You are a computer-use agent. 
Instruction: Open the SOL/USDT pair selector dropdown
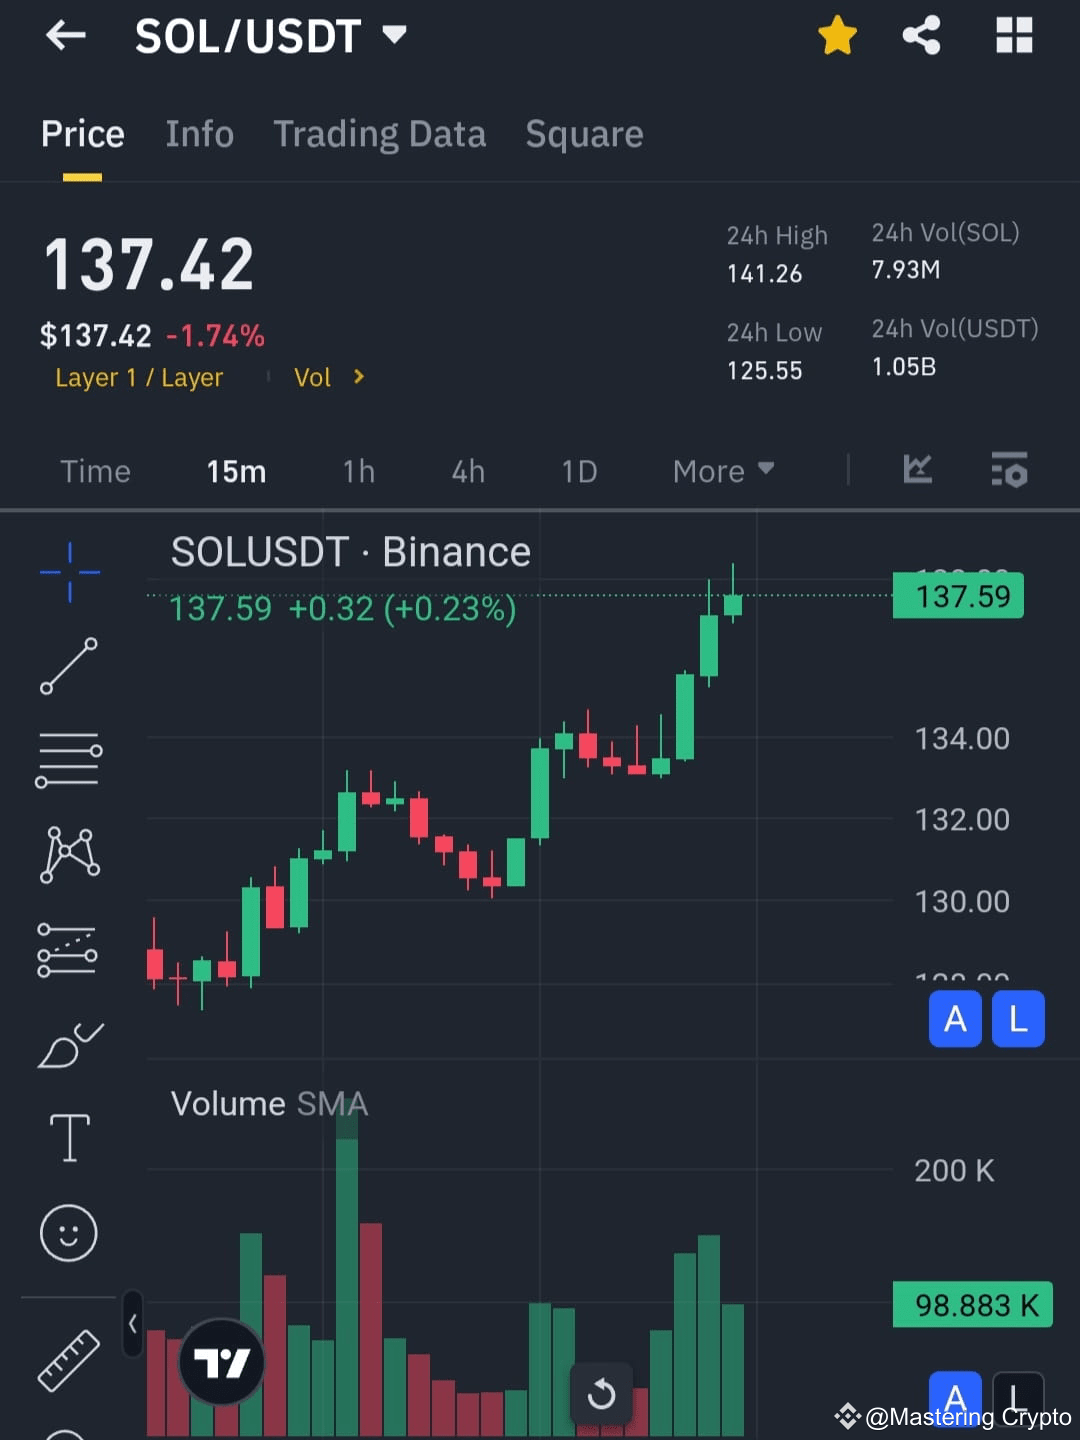click(270, 35)
